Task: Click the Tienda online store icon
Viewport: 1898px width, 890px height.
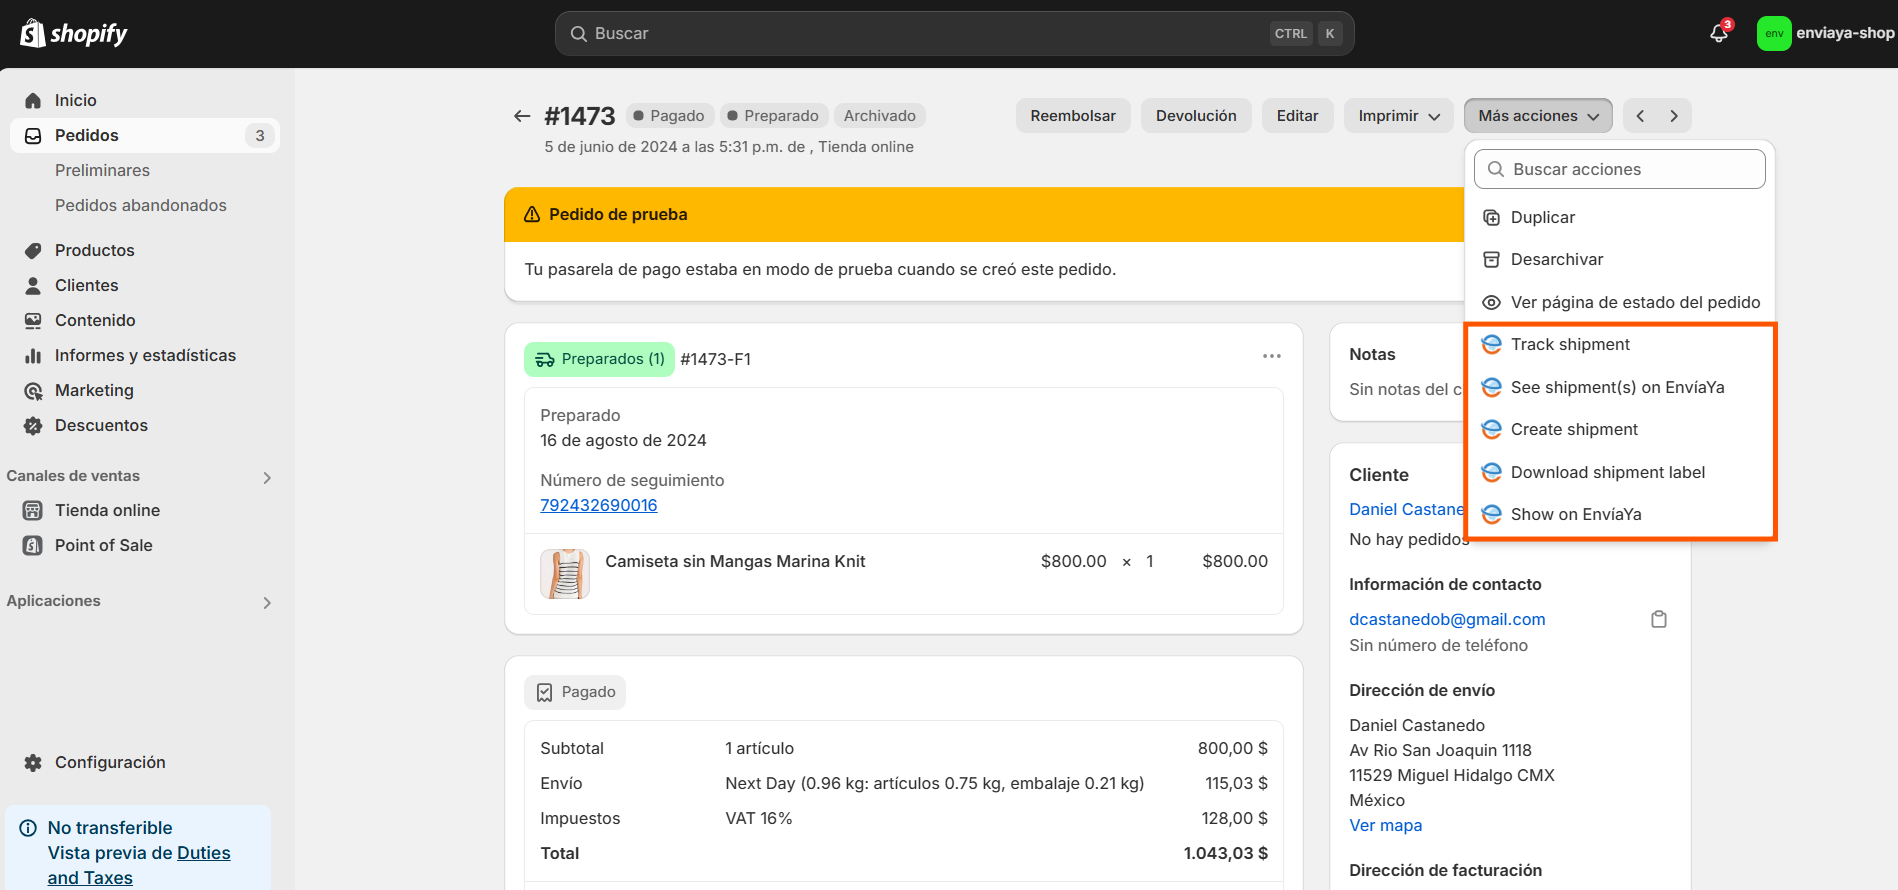Action: tap(33, 510)
